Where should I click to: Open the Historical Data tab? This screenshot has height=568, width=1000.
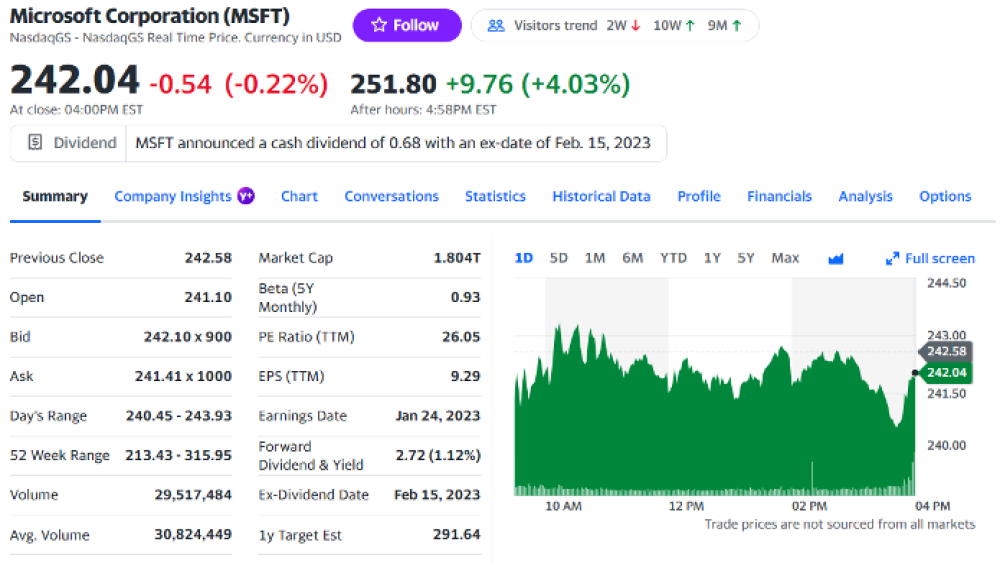pos(601,196)
